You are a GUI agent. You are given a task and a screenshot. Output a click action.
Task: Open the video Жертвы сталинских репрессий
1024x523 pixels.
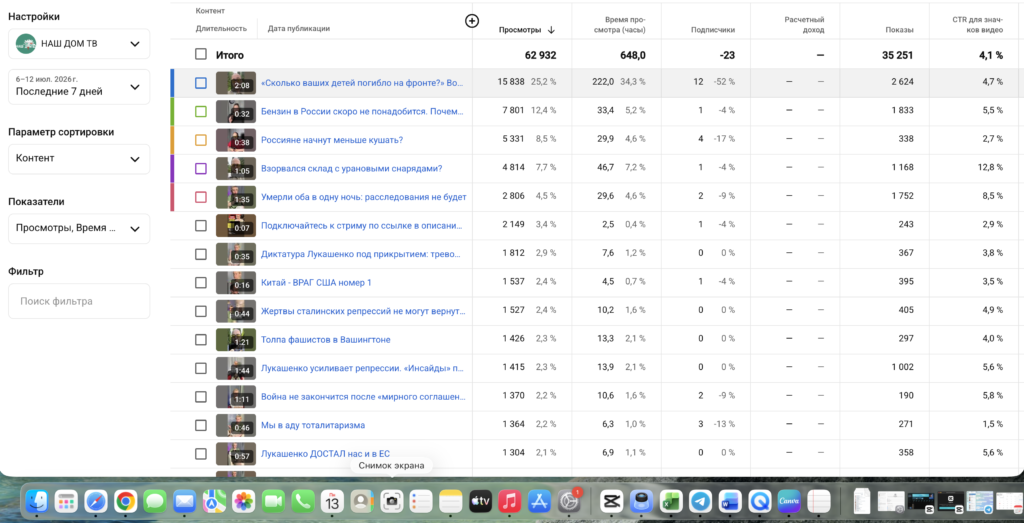click(362, 311)
